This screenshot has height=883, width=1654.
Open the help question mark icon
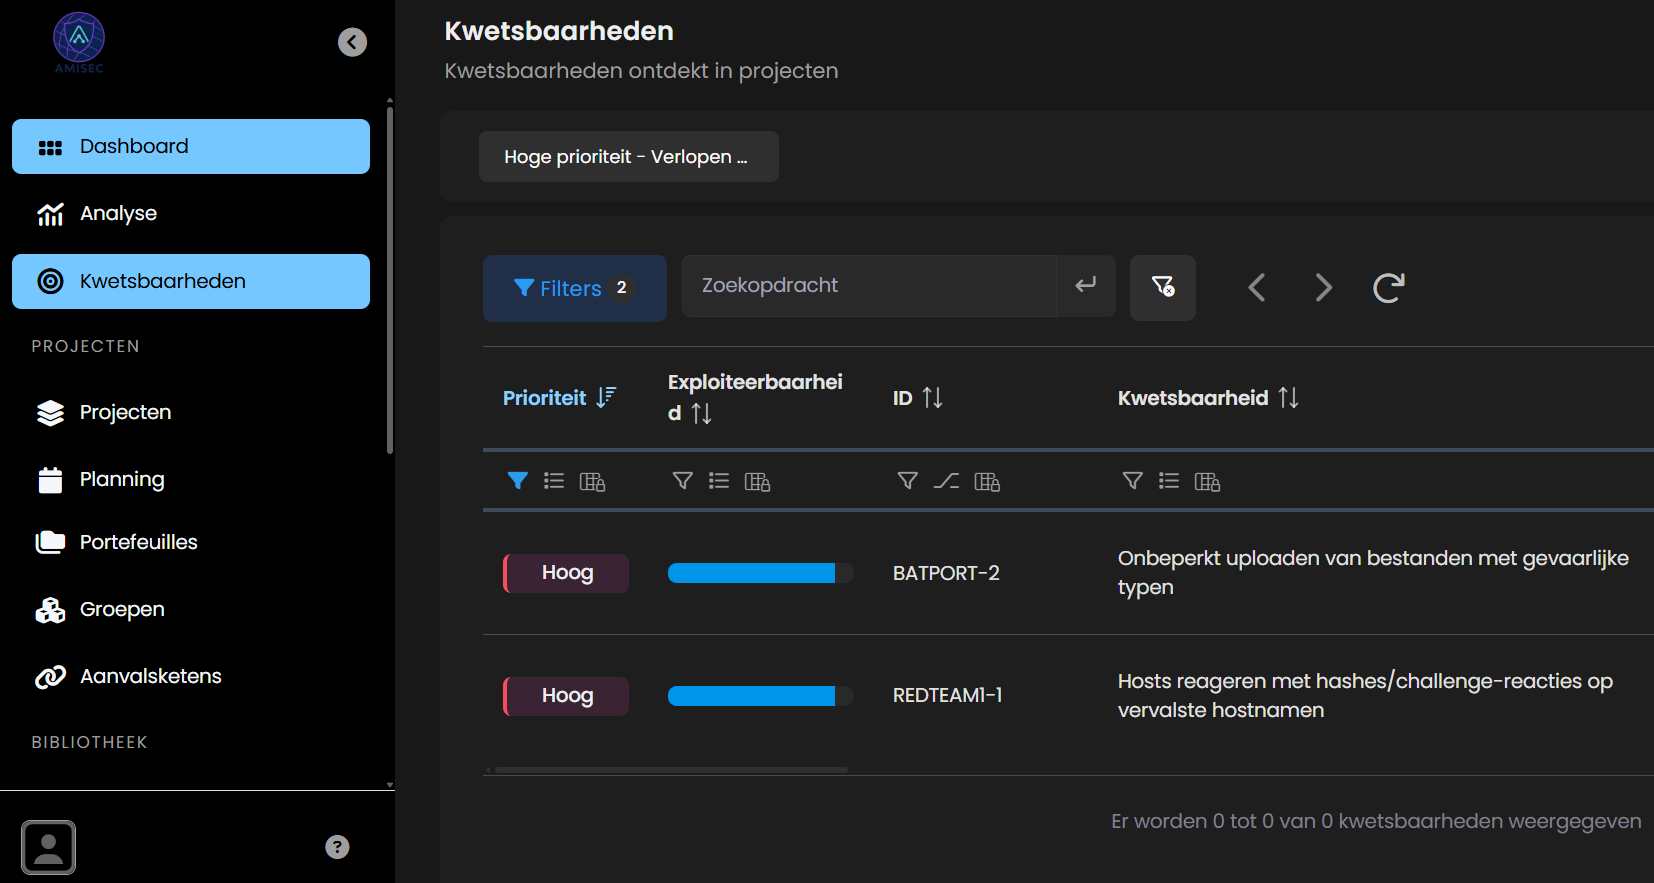[337, 847]
